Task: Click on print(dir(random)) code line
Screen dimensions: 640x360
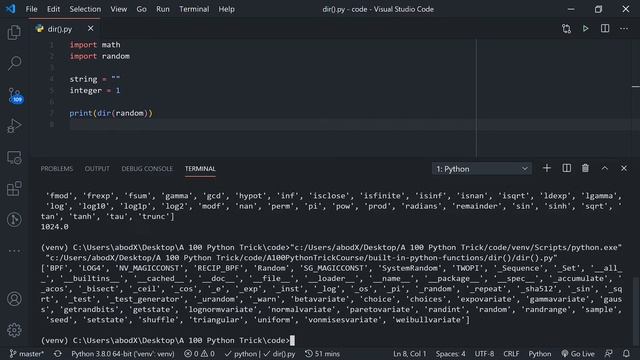Action: pos(111,113)
